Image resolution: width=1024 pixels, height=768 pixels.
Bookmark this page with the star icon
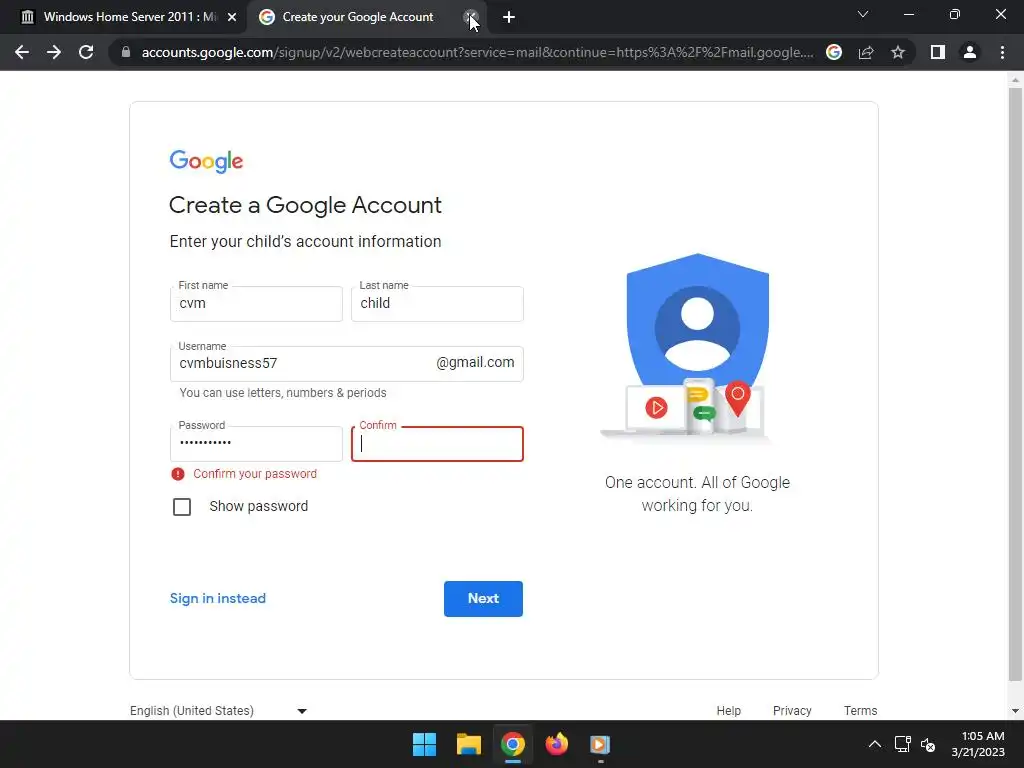pyautogui.click(x=898, y=52)
